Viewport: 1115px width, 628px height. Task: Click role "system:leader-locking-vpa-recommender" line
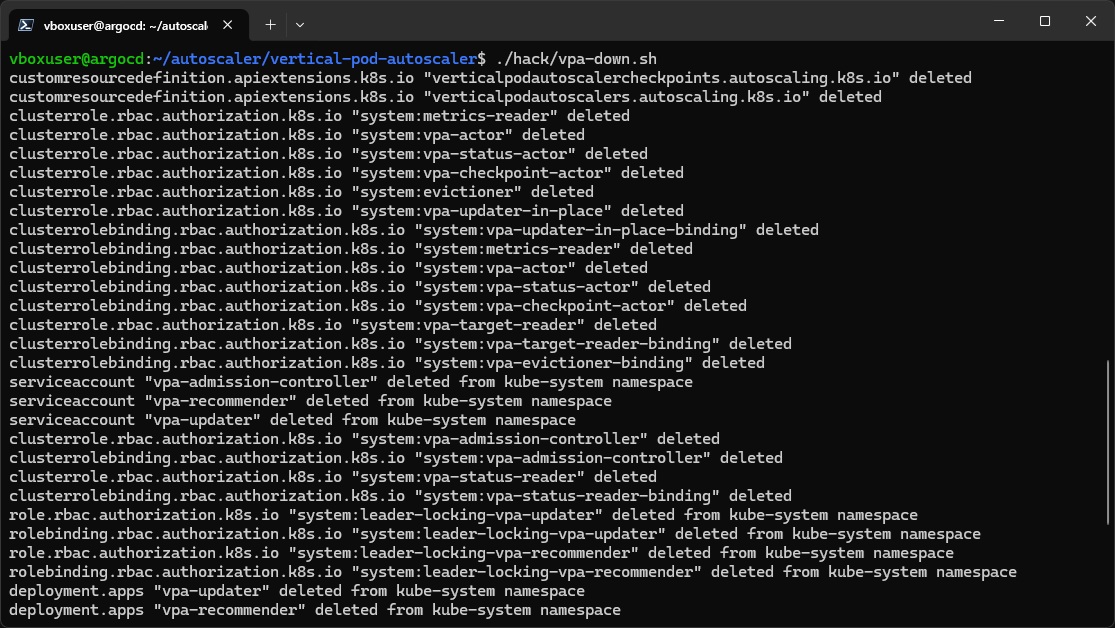point(481,553)
